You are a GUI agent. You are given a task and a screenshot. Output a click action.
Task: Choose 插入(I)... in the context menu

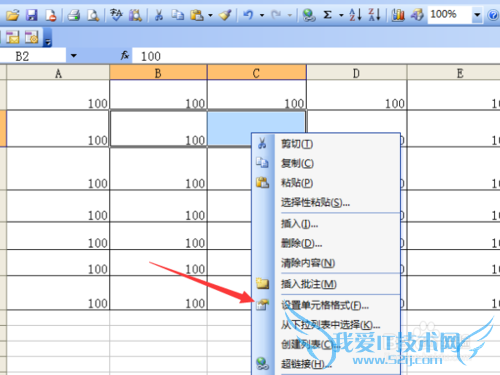tap(327, 224)
